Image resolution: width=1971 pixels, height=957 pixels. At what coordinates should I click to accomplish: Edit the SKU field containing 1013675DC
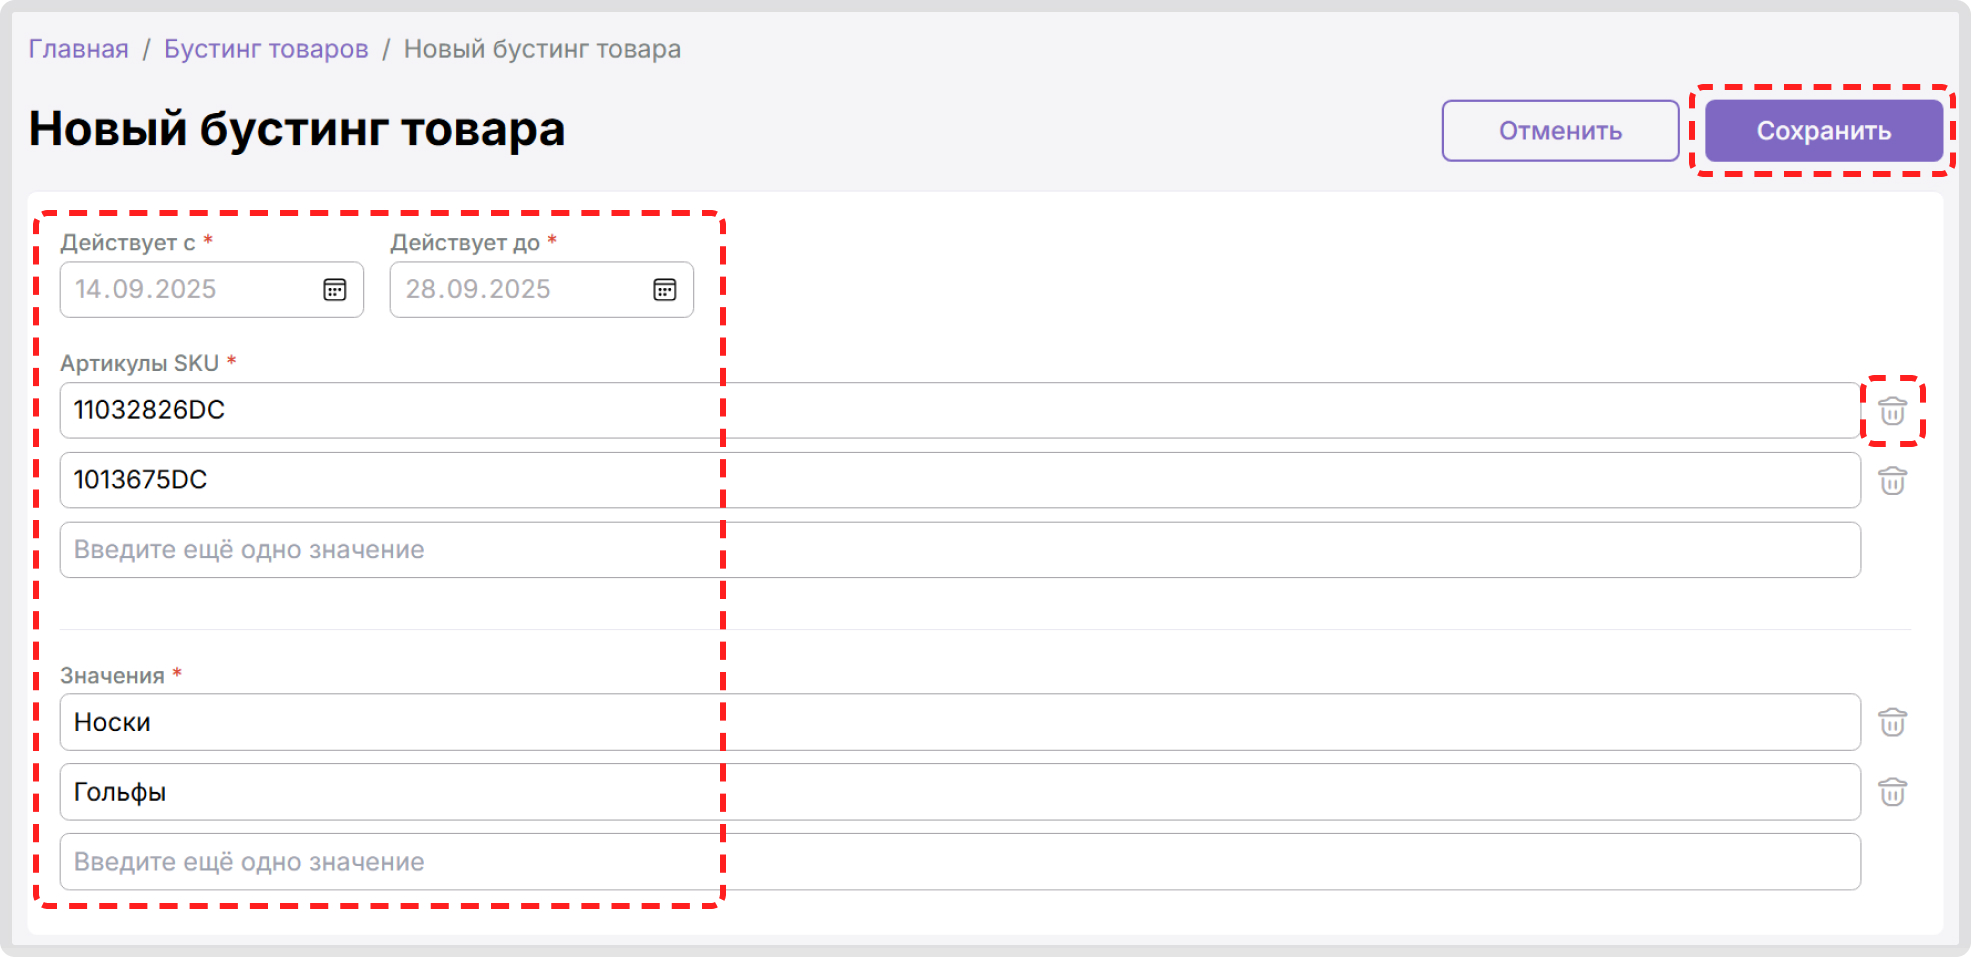[x=958, y=480]
